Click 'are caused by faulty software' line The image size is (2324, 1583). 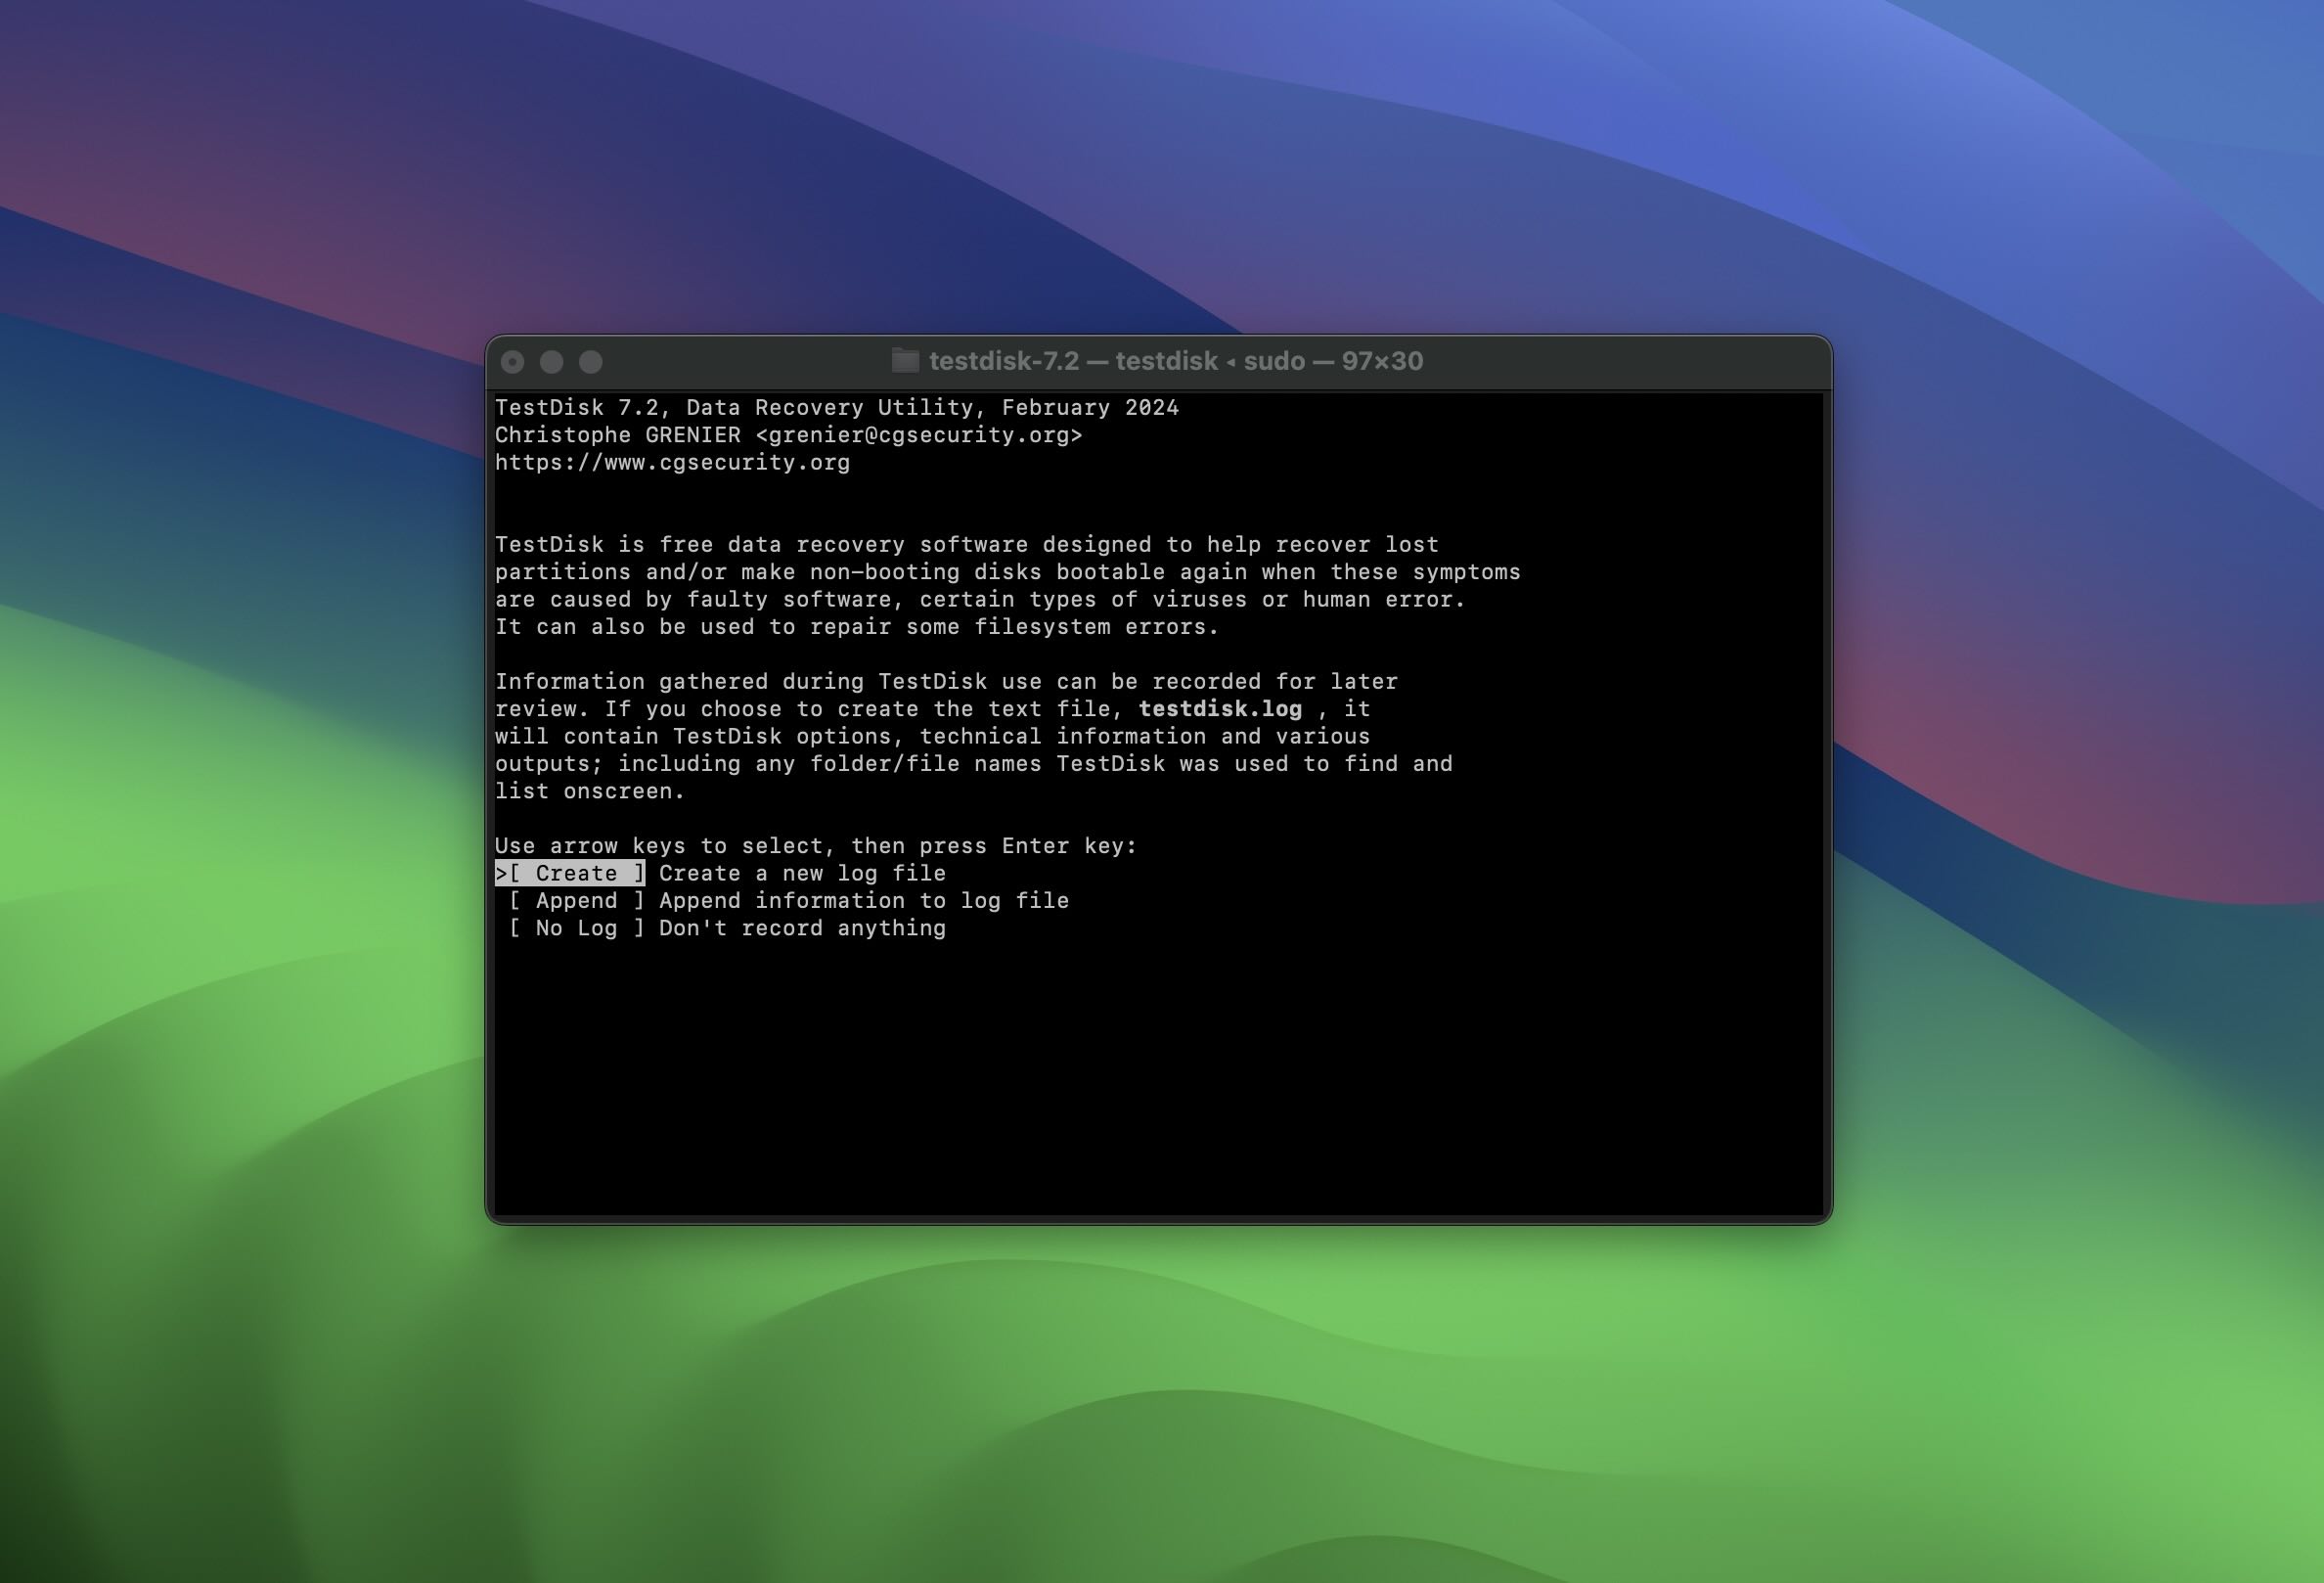980,600
